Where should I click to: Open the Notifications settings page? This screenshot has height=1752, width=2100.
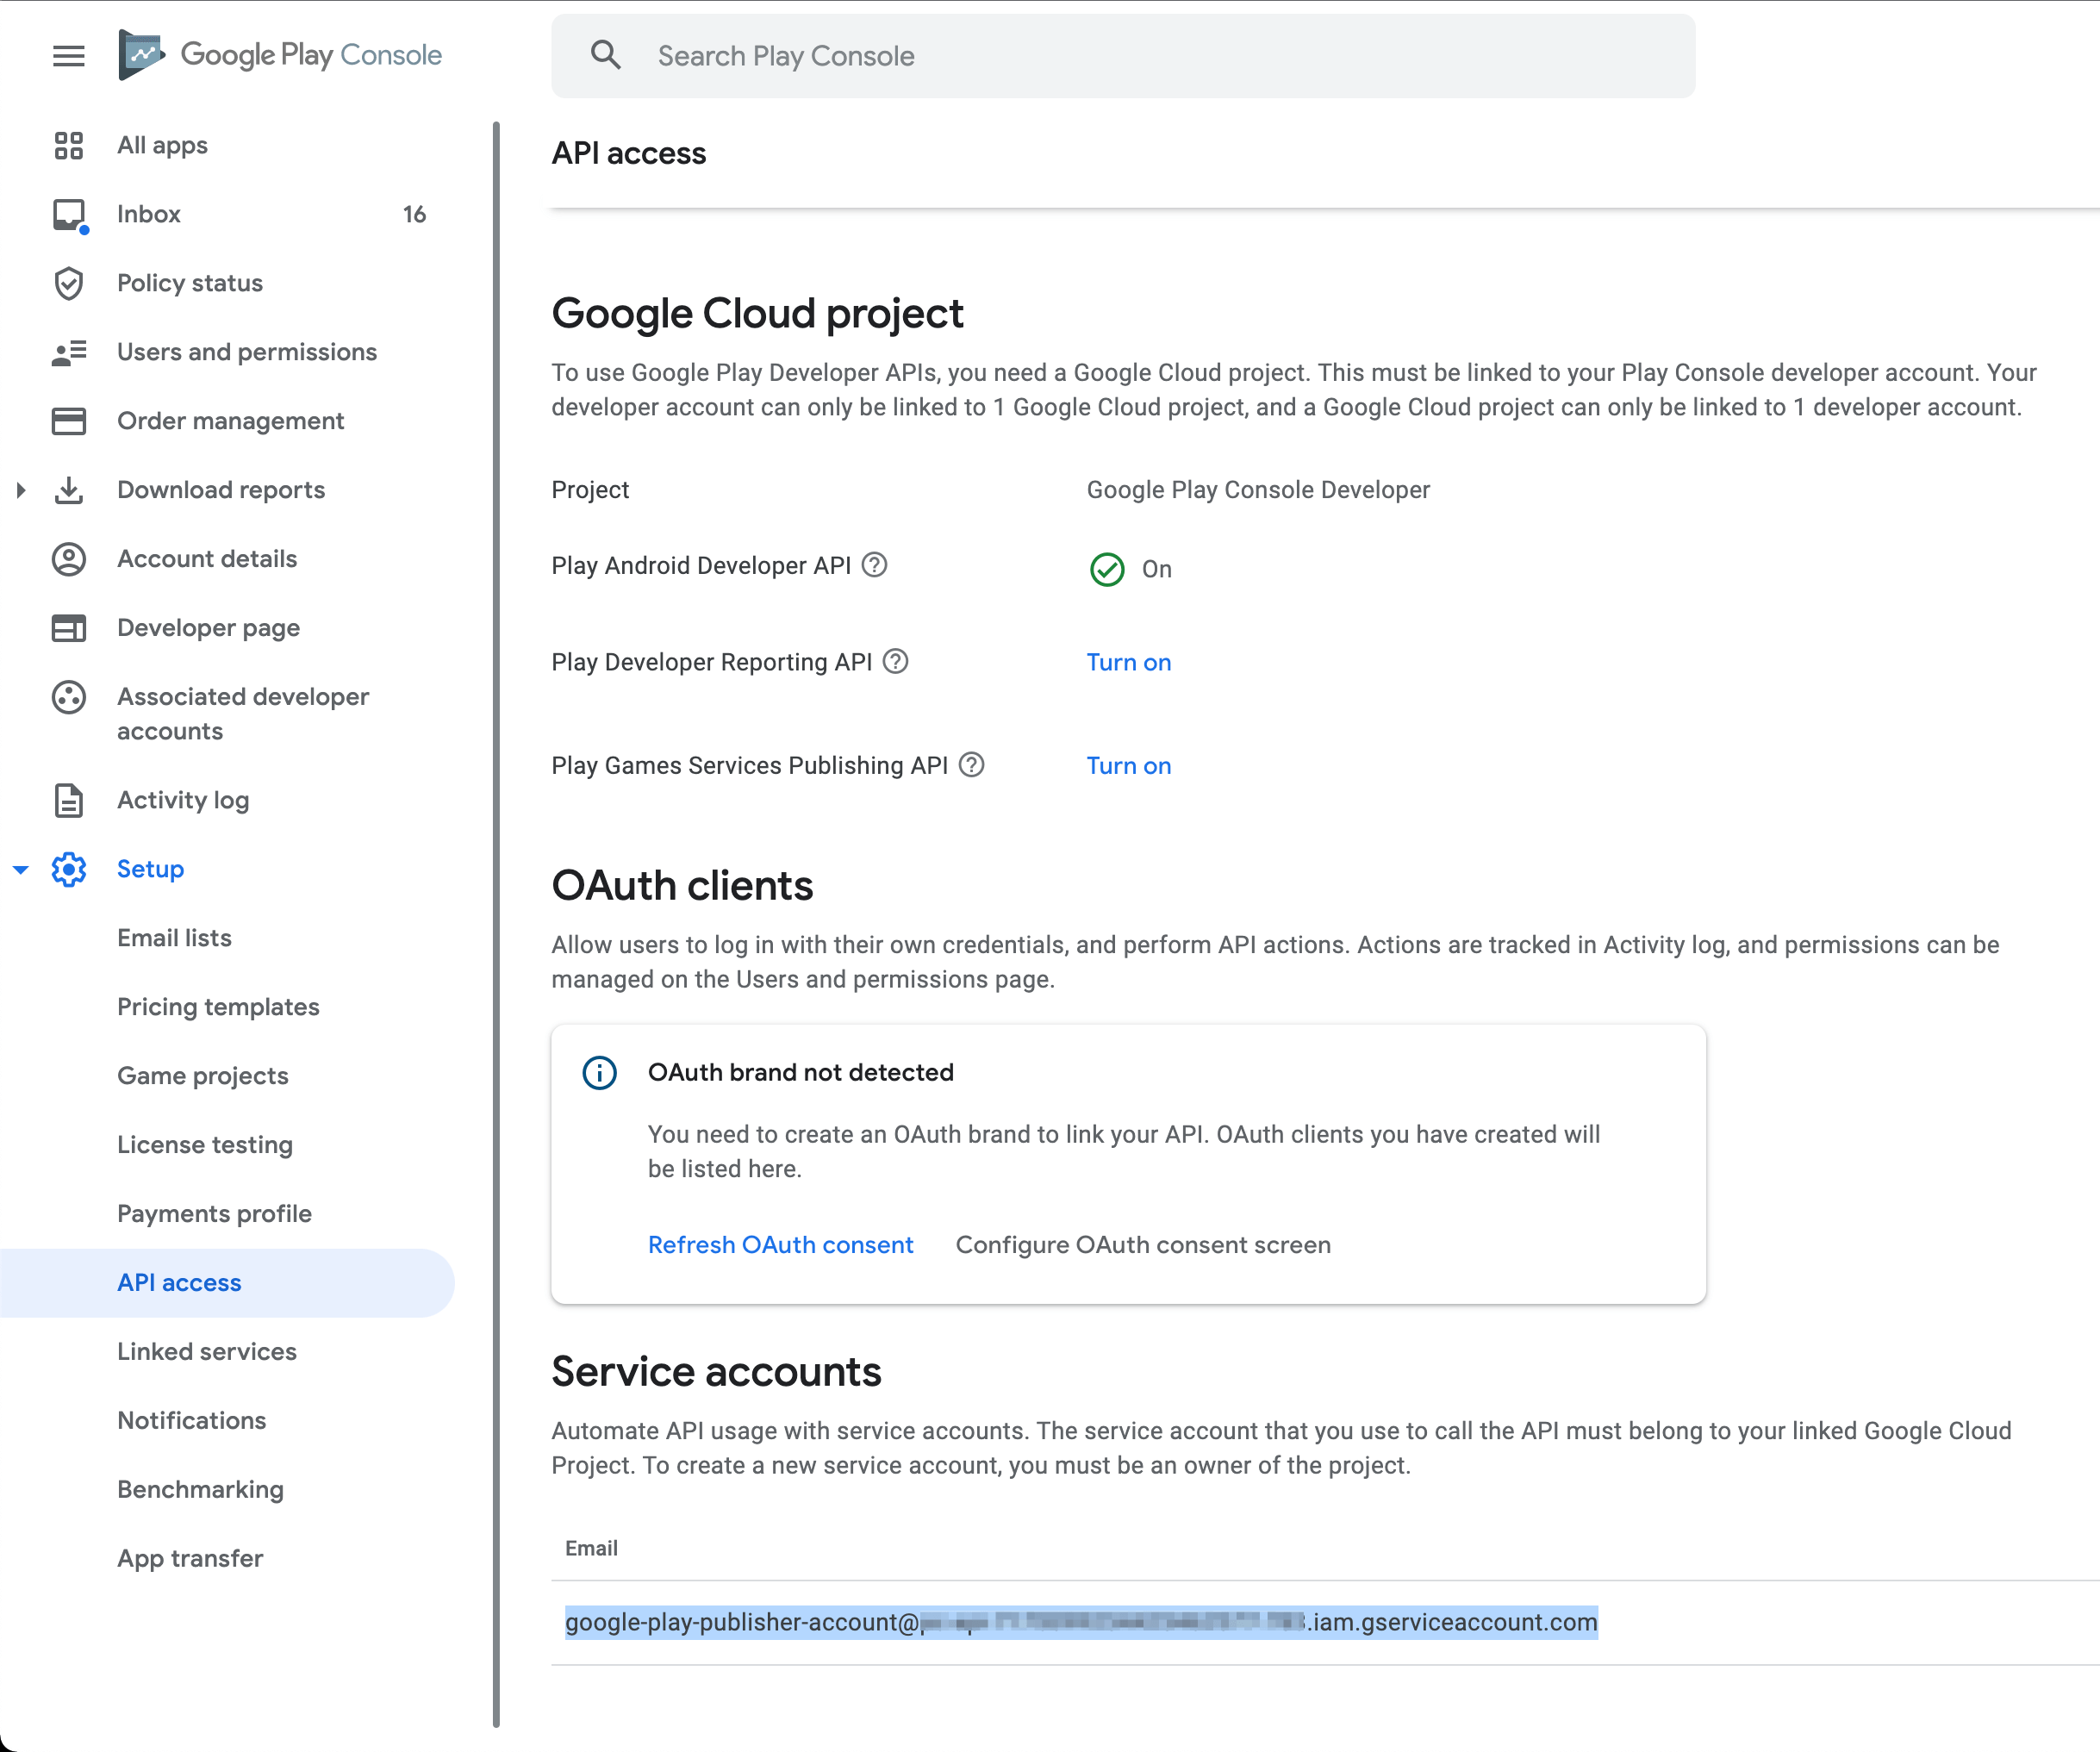tap(191, 1420)
